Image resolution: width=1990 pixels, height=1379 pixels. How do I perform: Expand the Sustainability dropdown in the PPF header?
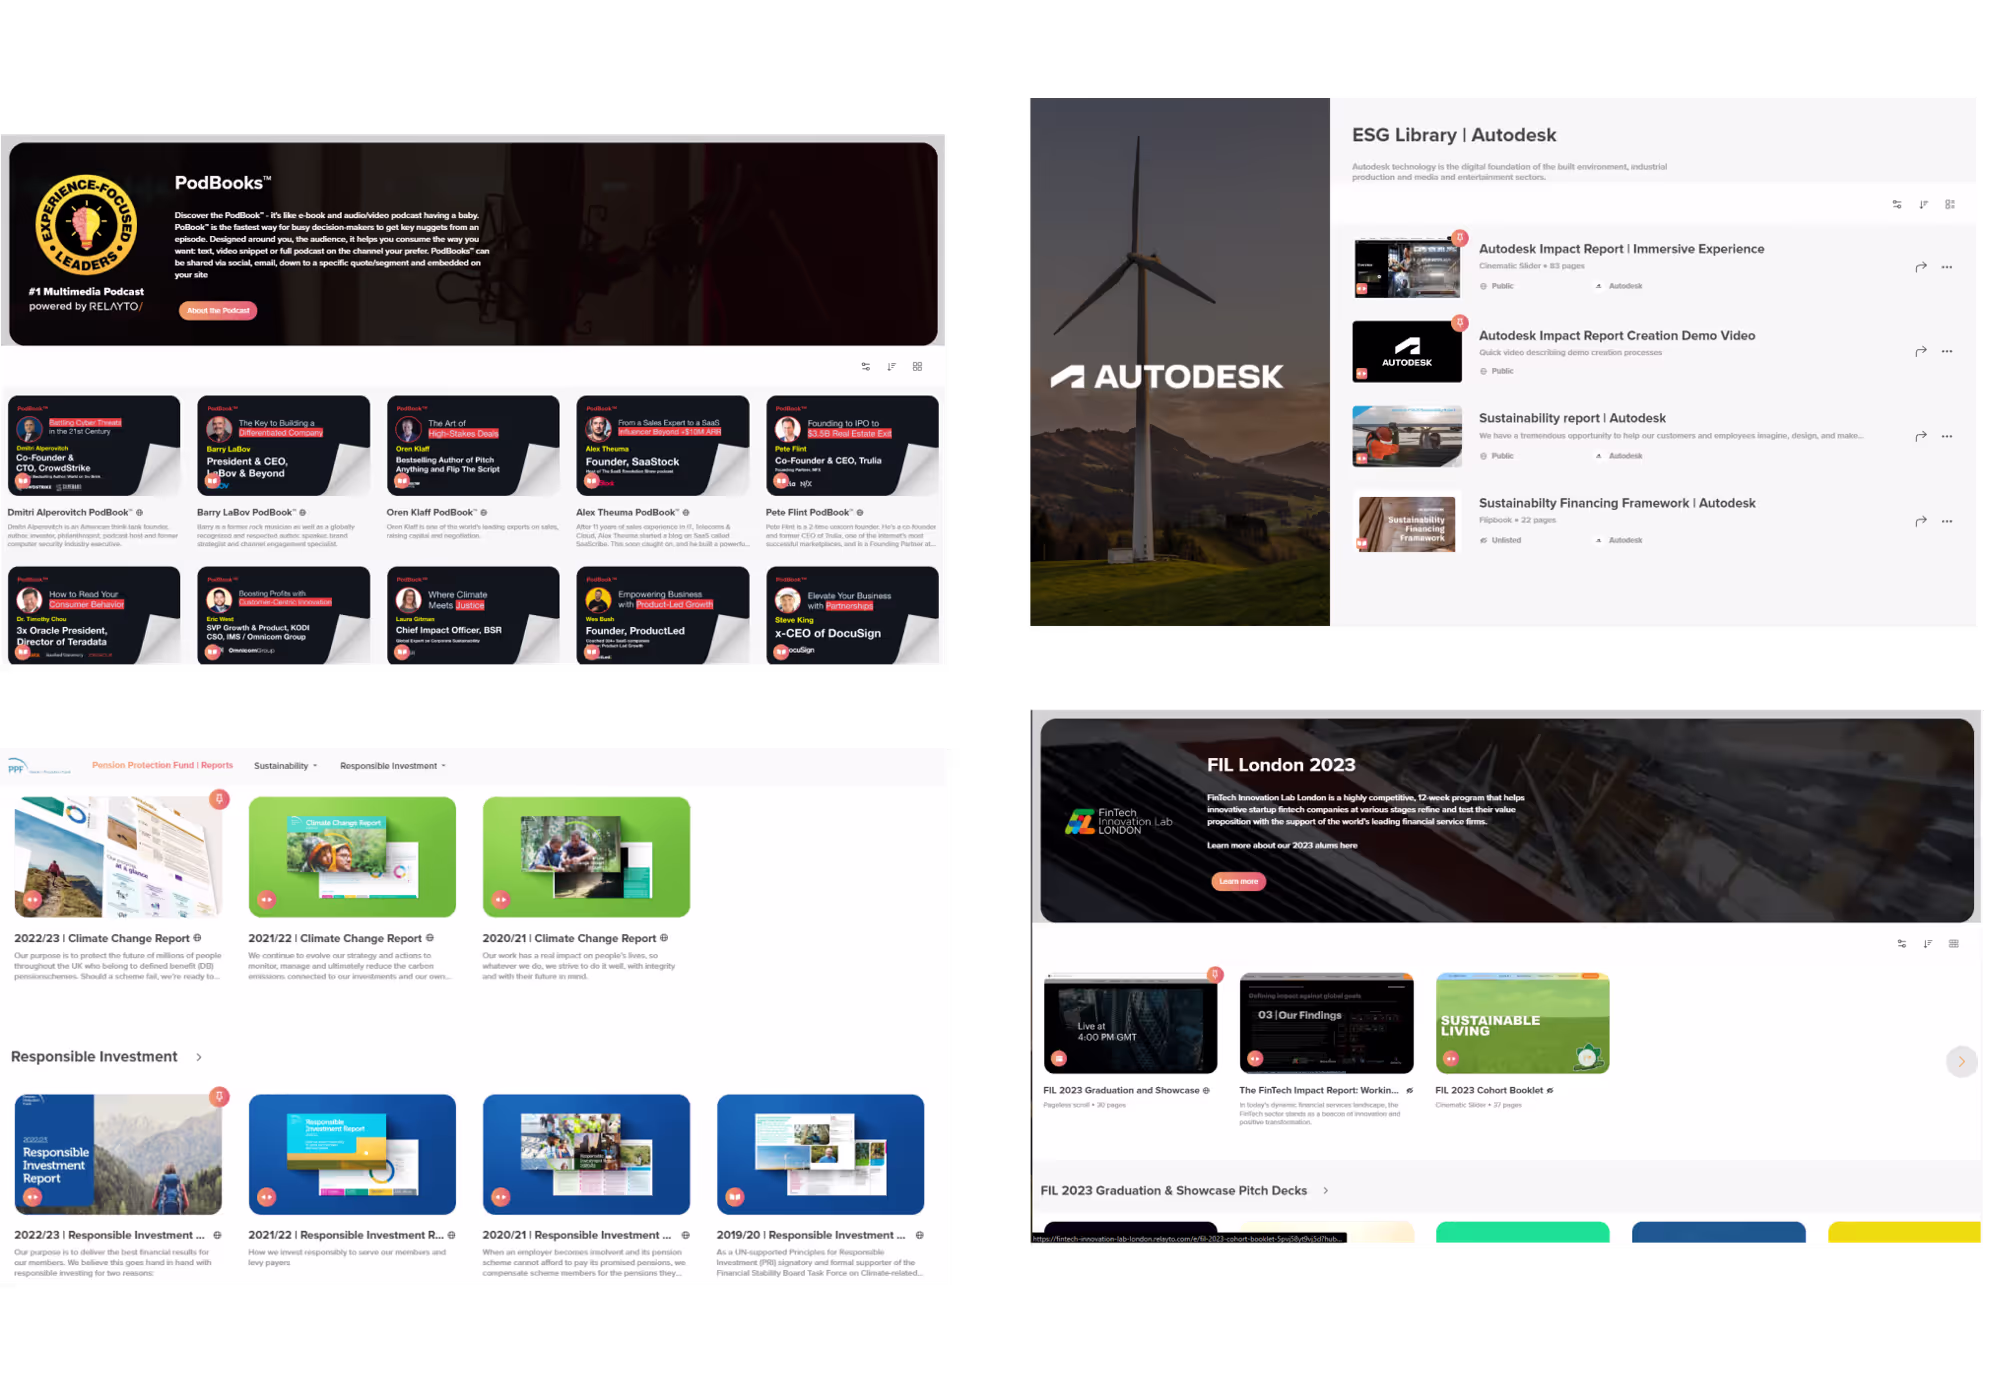pyautogui.click(x=286, y=766)
